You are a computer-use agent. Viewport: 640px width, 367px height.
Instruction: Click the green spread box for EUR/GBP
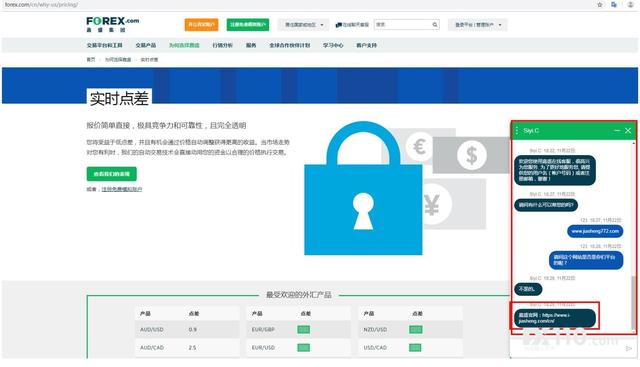(x=303, y=329)
